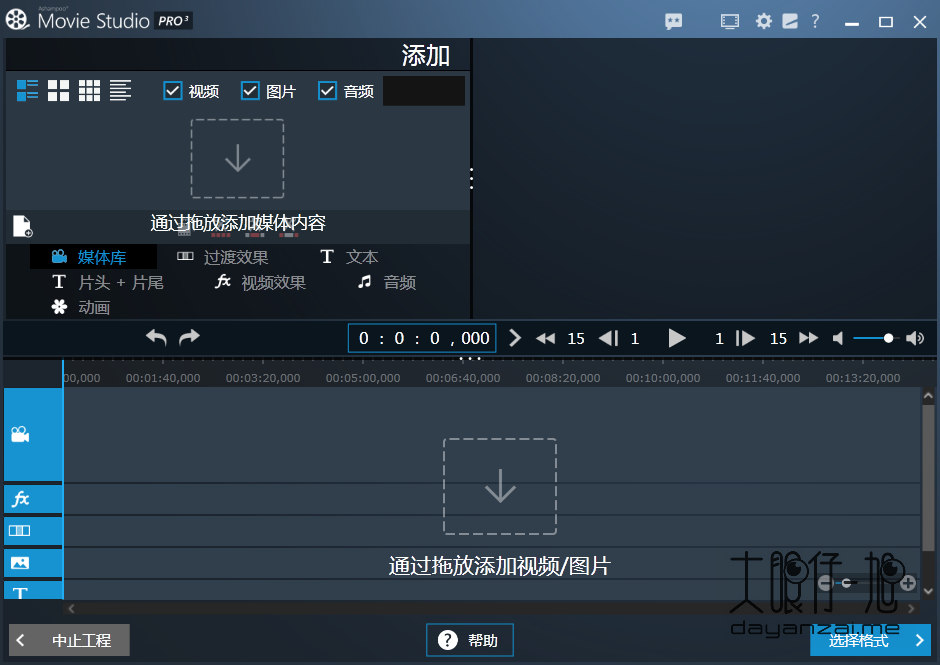Open the 媒体库 media library tab
Viewport: 940px width, 665px height.
(94, 257)
